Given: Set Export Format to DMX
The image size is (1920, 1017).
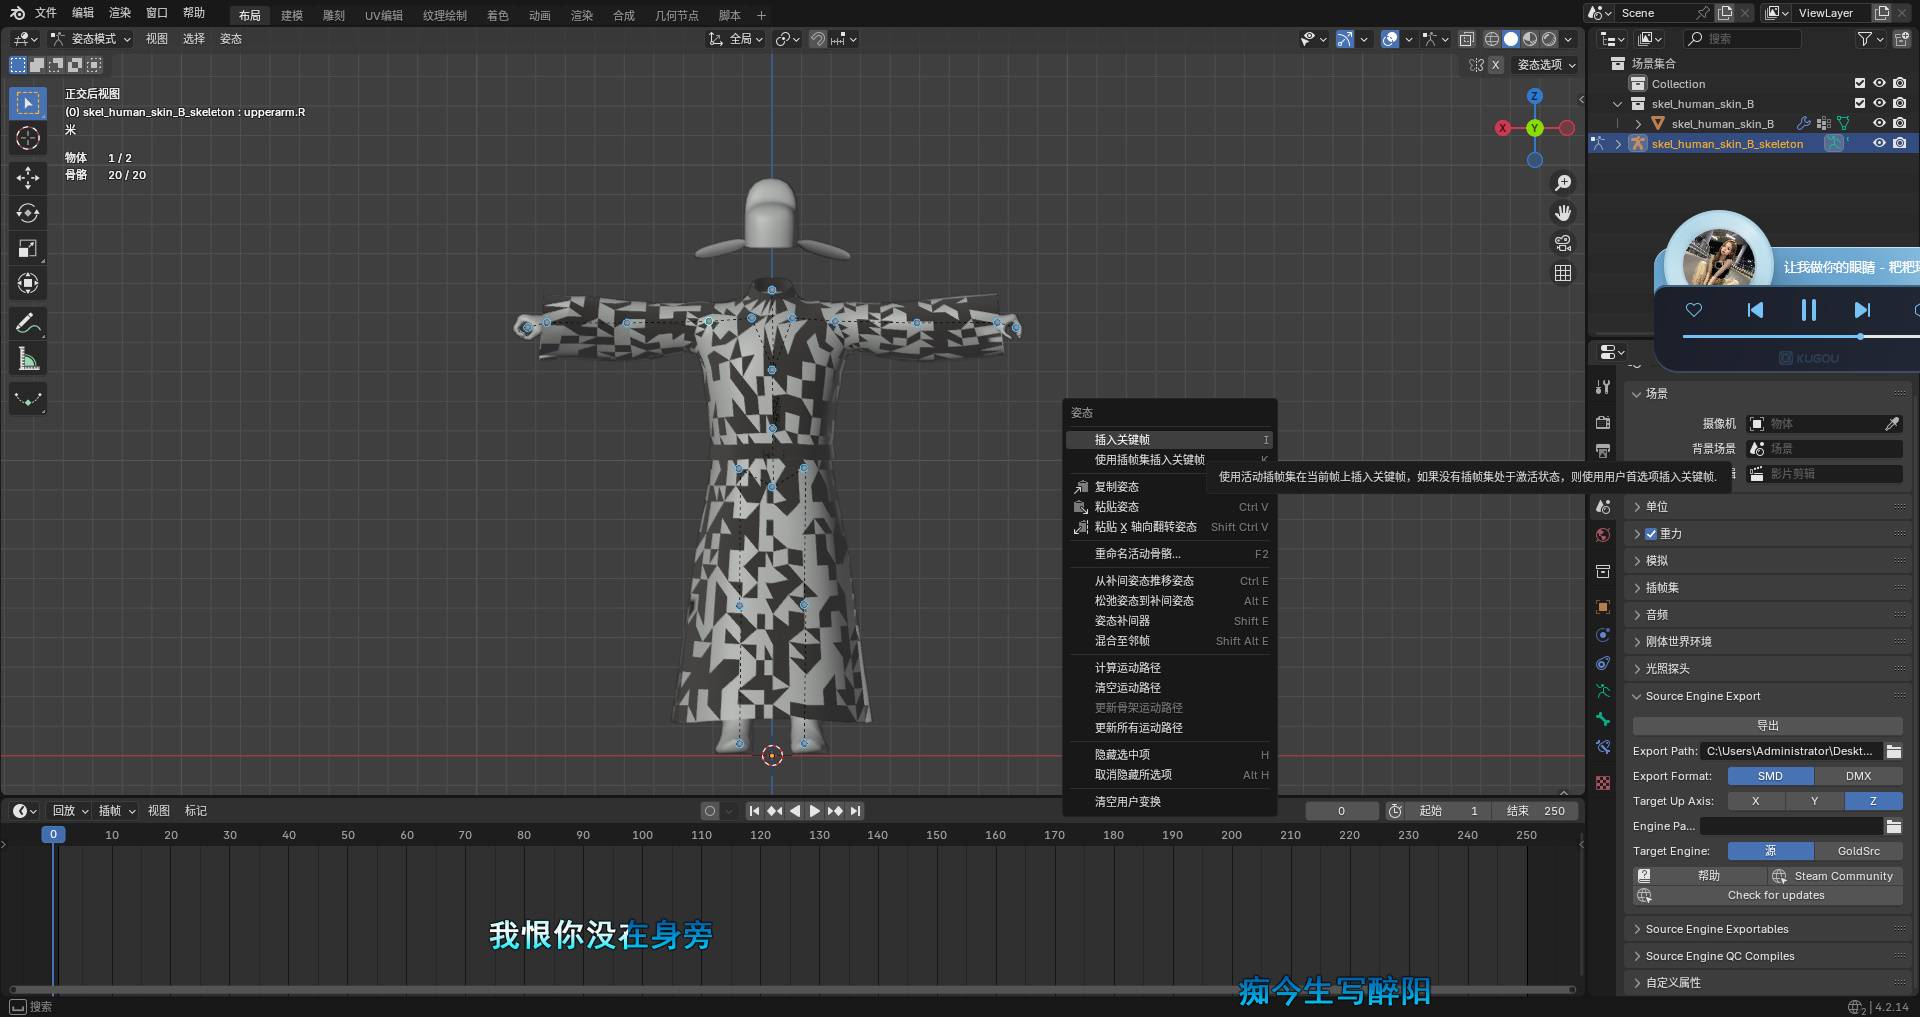Looking at the screenshot, I should tap(1858, 776).
